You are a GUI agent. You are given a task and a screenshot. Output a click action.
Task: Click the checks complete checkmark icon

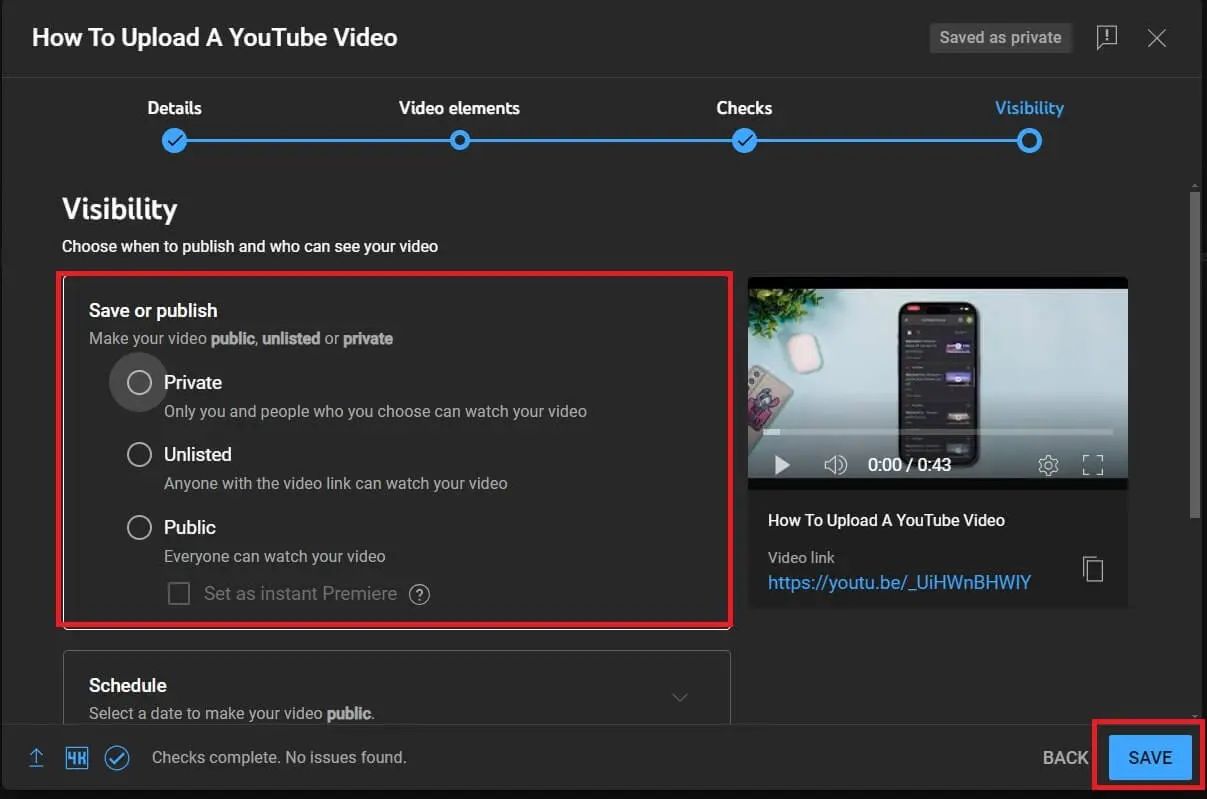pyautogui.click(x=117, y=757)
